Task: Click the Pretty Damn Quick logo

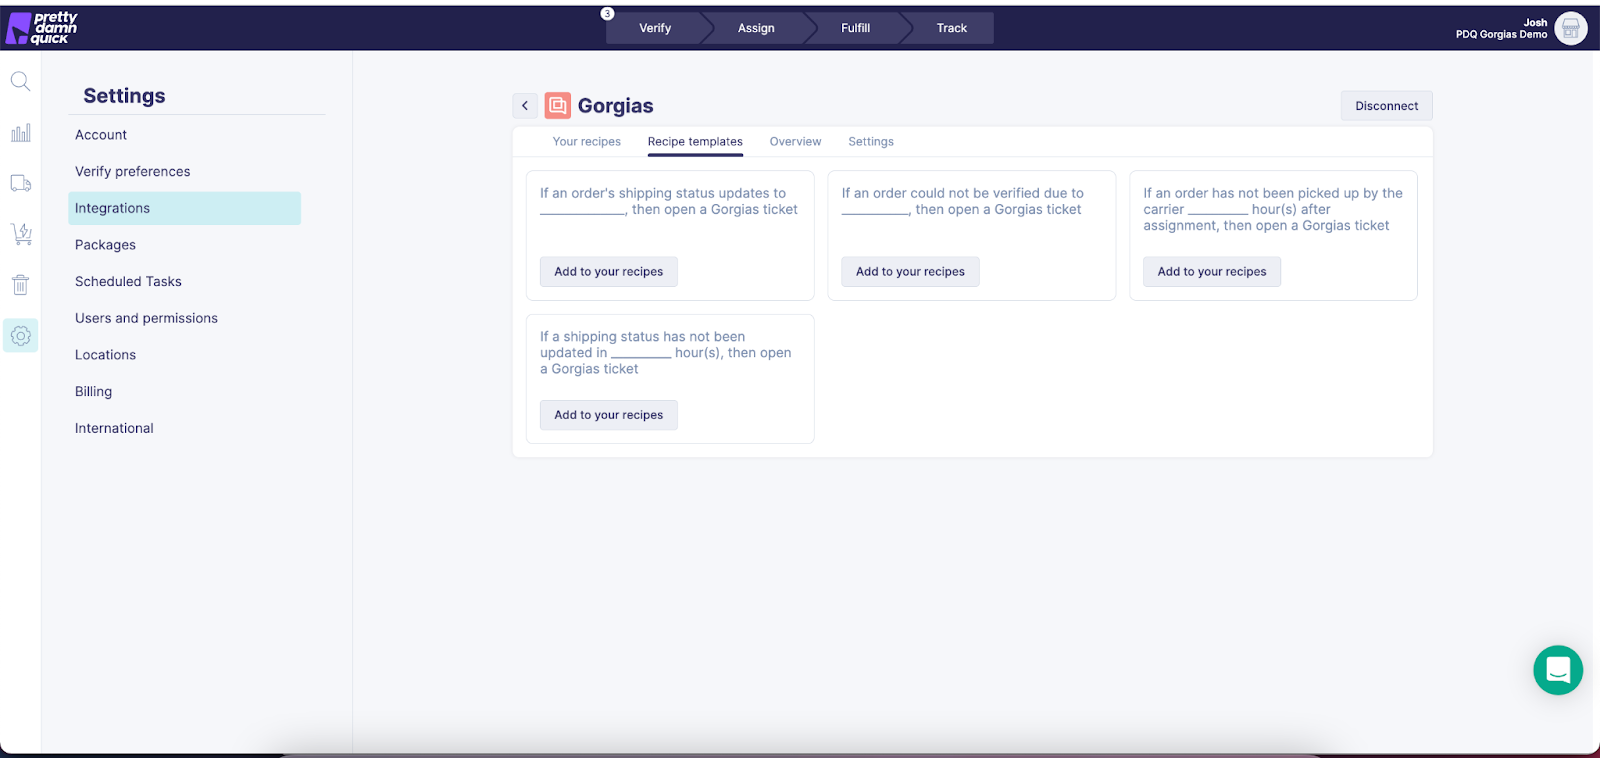Action: coord(42,28)
